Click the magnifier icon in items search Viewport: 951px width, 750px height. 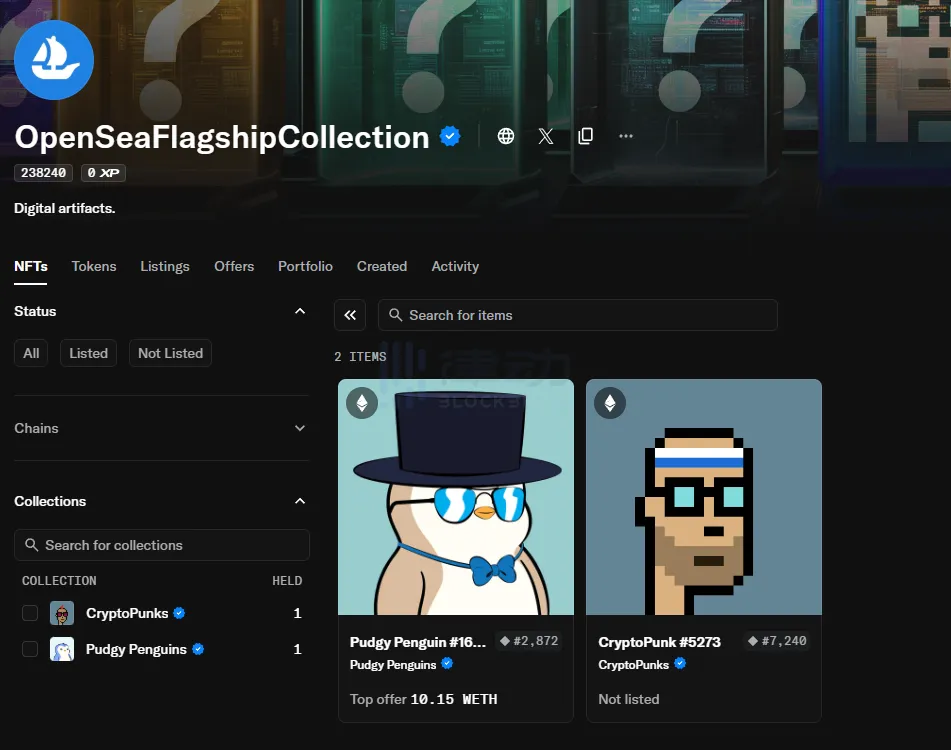[x=395, y=315]
